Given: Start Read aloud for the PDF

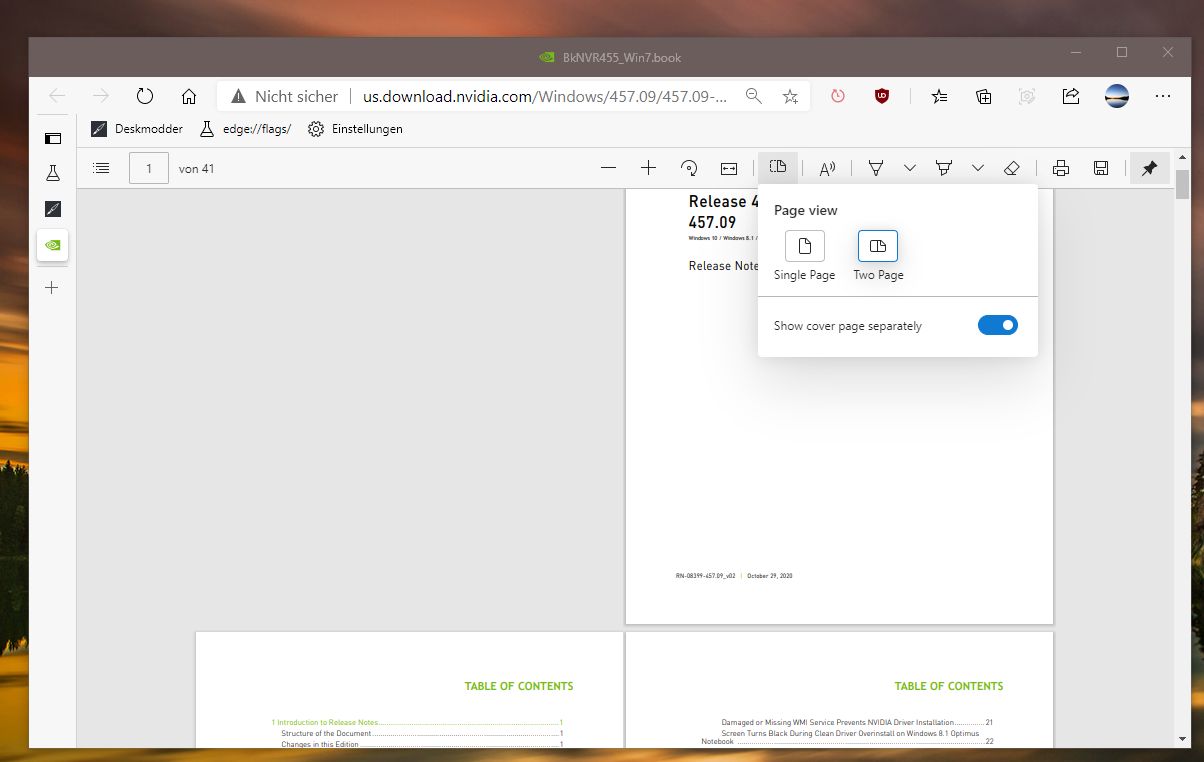Looking at the screenshot, I should [x=827, y=168].
